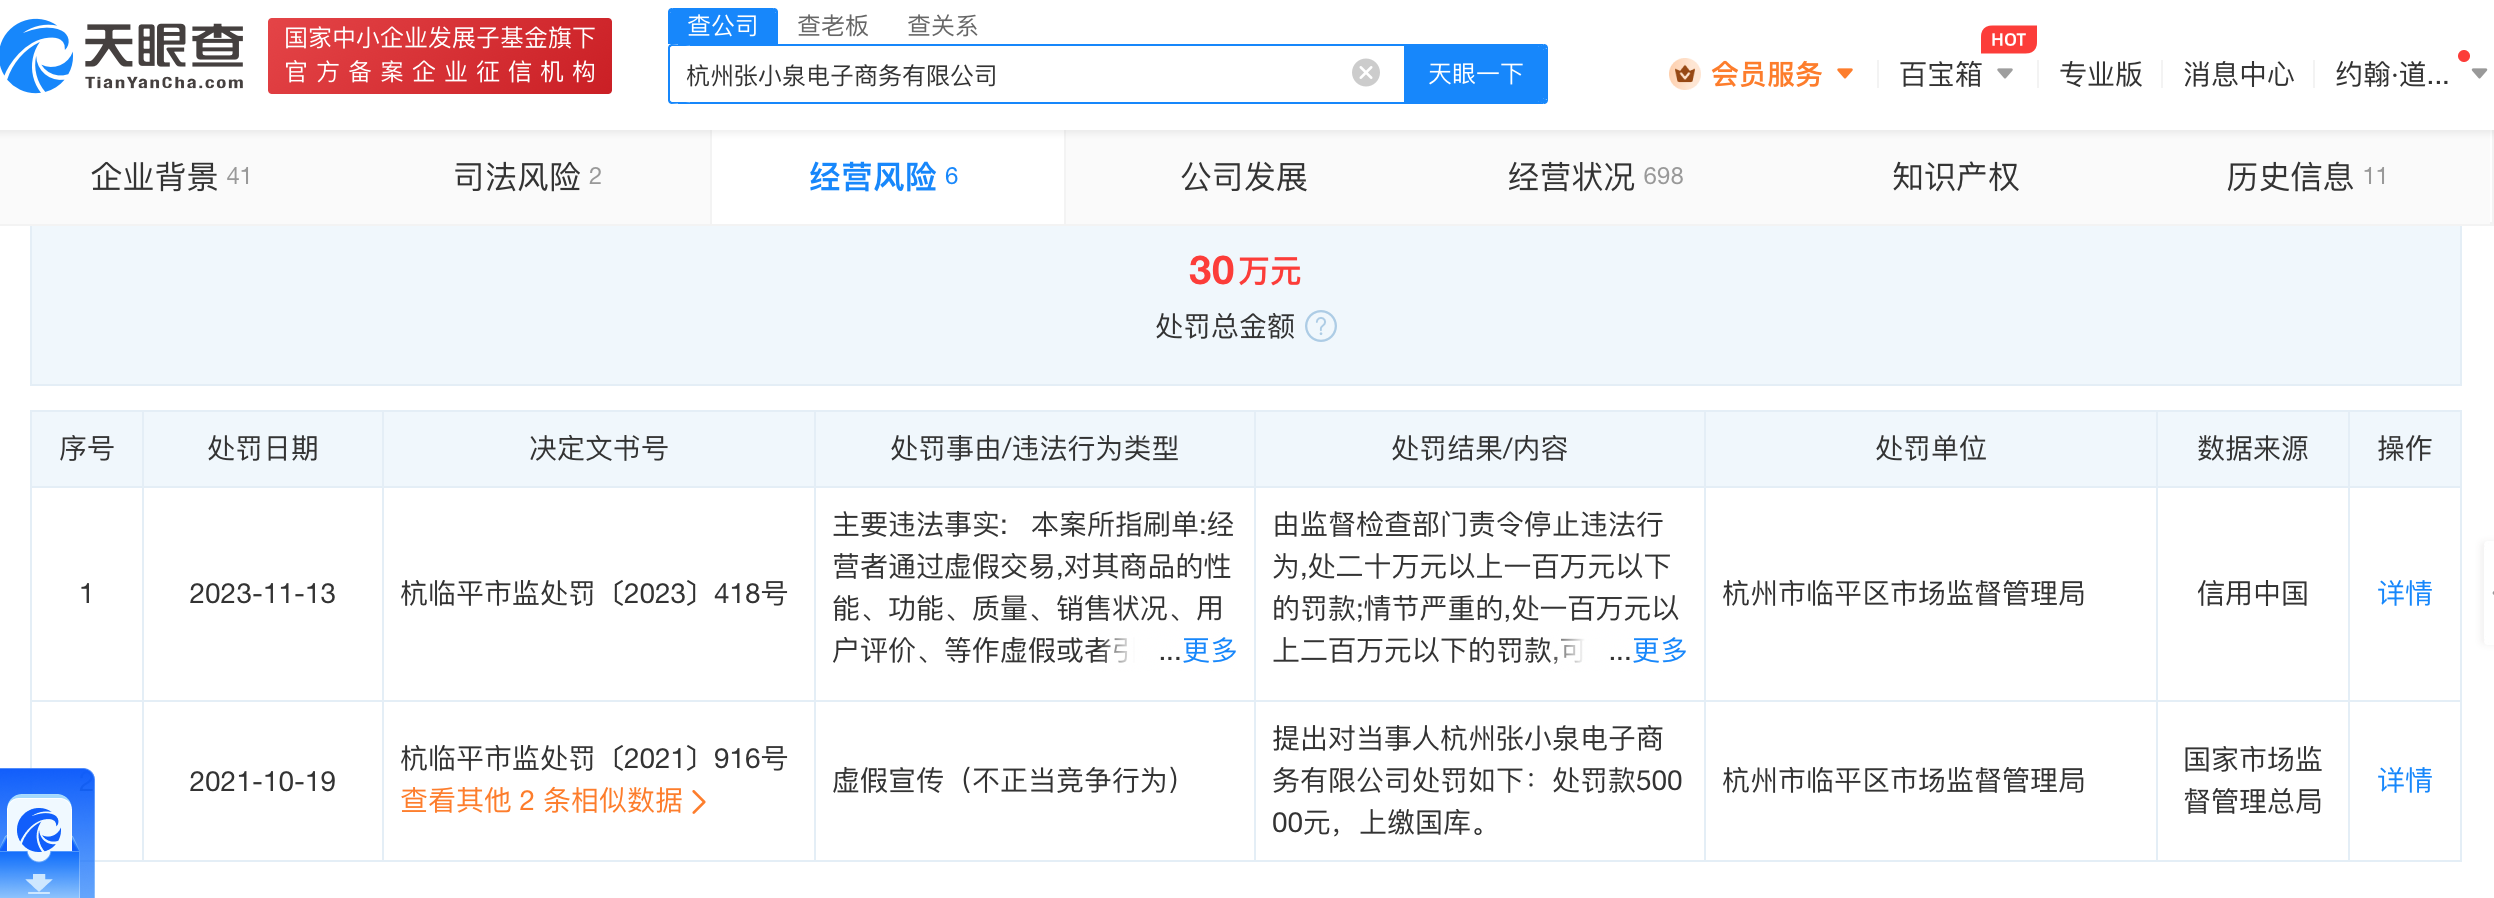Switch to the 查老板 search tab
Viewport: 2494px width, 898px height.
tap(832, 25)
